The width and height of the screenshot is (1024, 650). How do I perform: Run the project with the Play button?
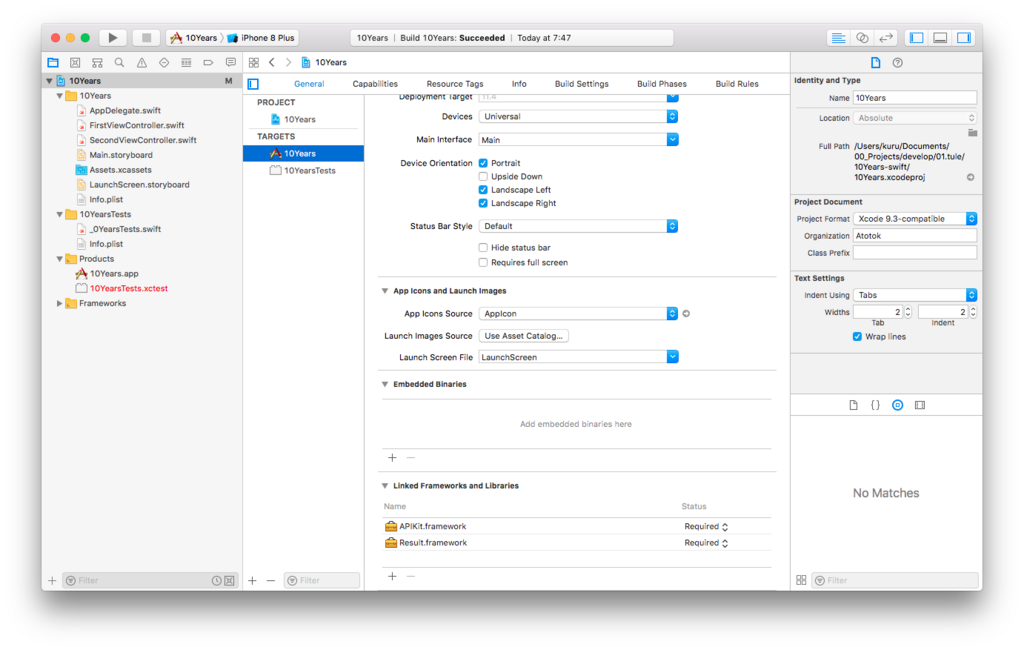tap(113, 38)
